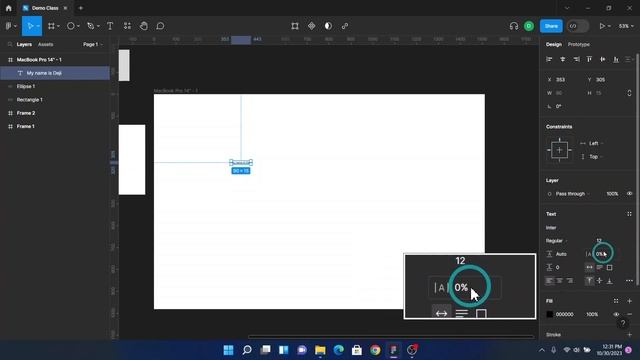Set text vertical align middle

pos(600,281)
